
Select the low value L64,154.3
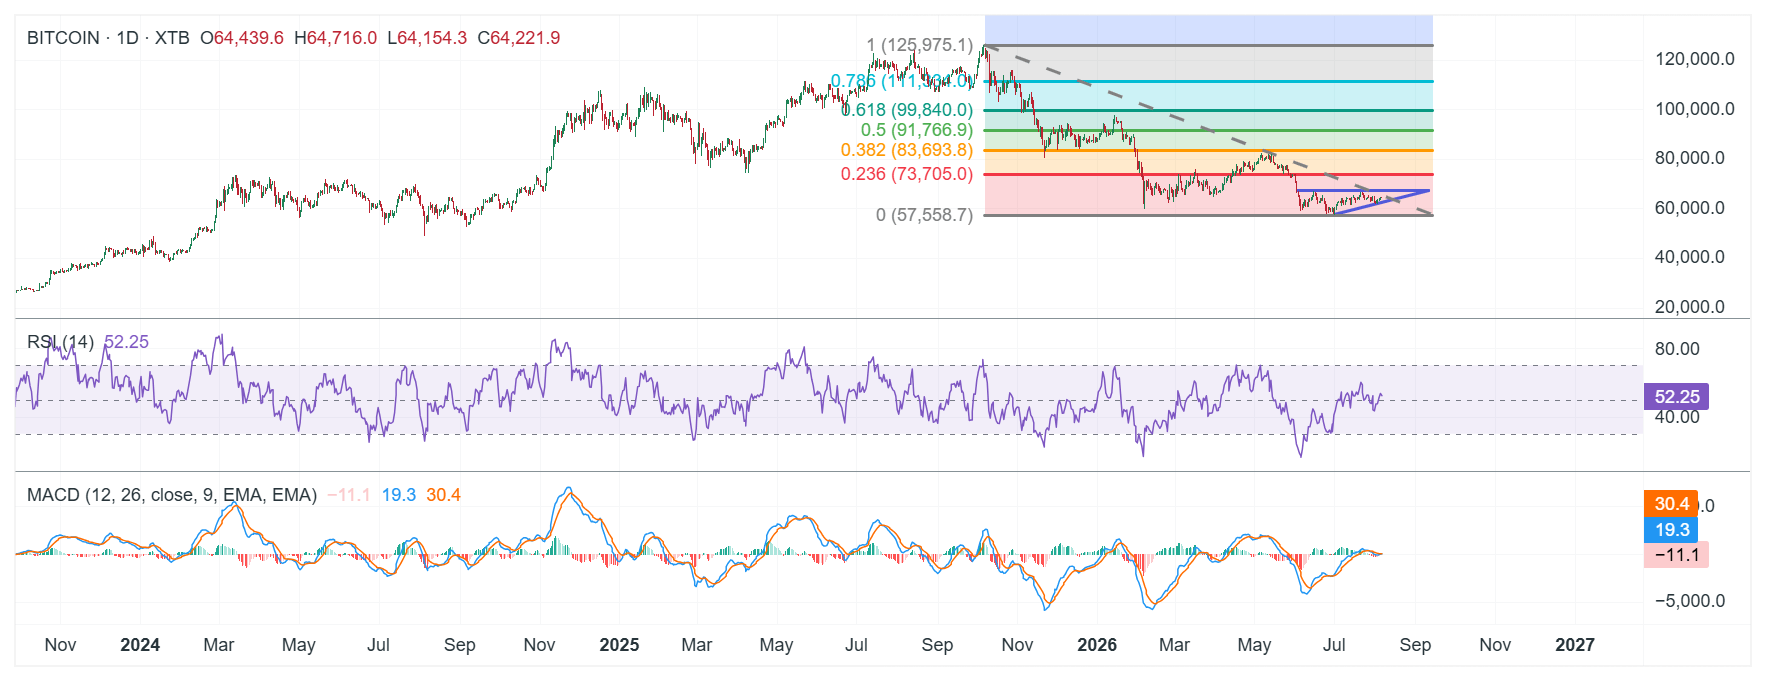(427, 38)
